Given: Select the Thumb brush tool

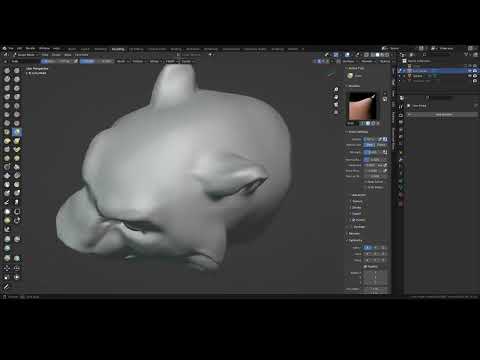Looking at the screenshot, I should (x=7, y=150).
